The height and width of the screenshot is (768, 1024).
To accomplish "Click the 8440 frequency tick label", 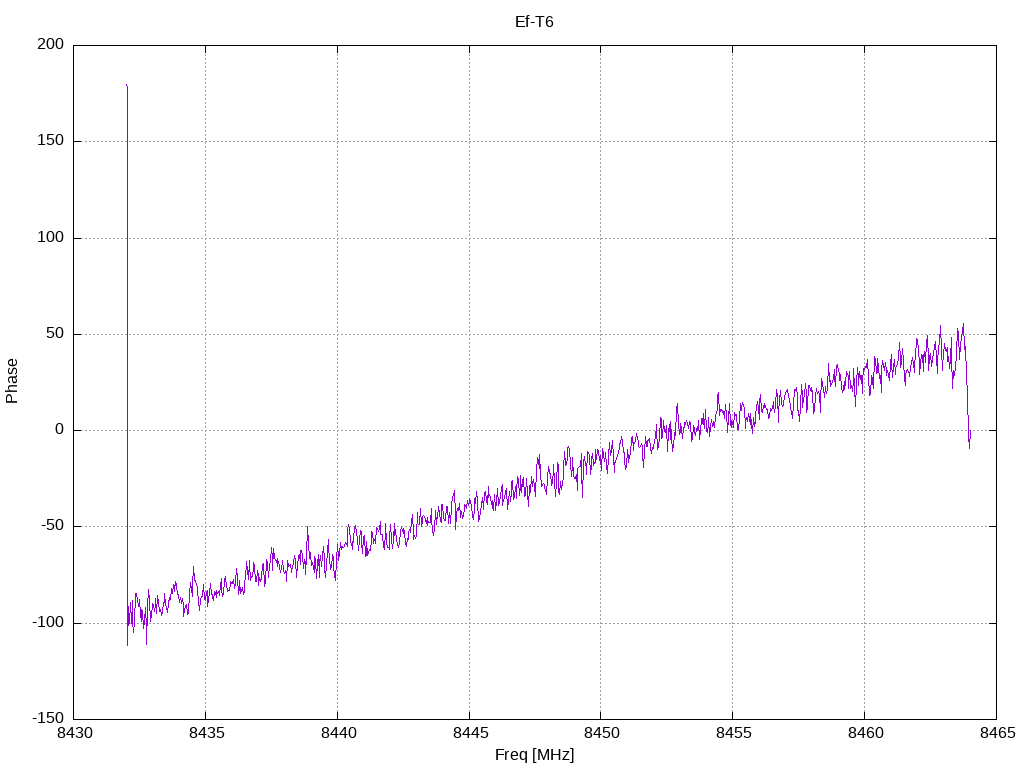I will (x=337, y=735).
